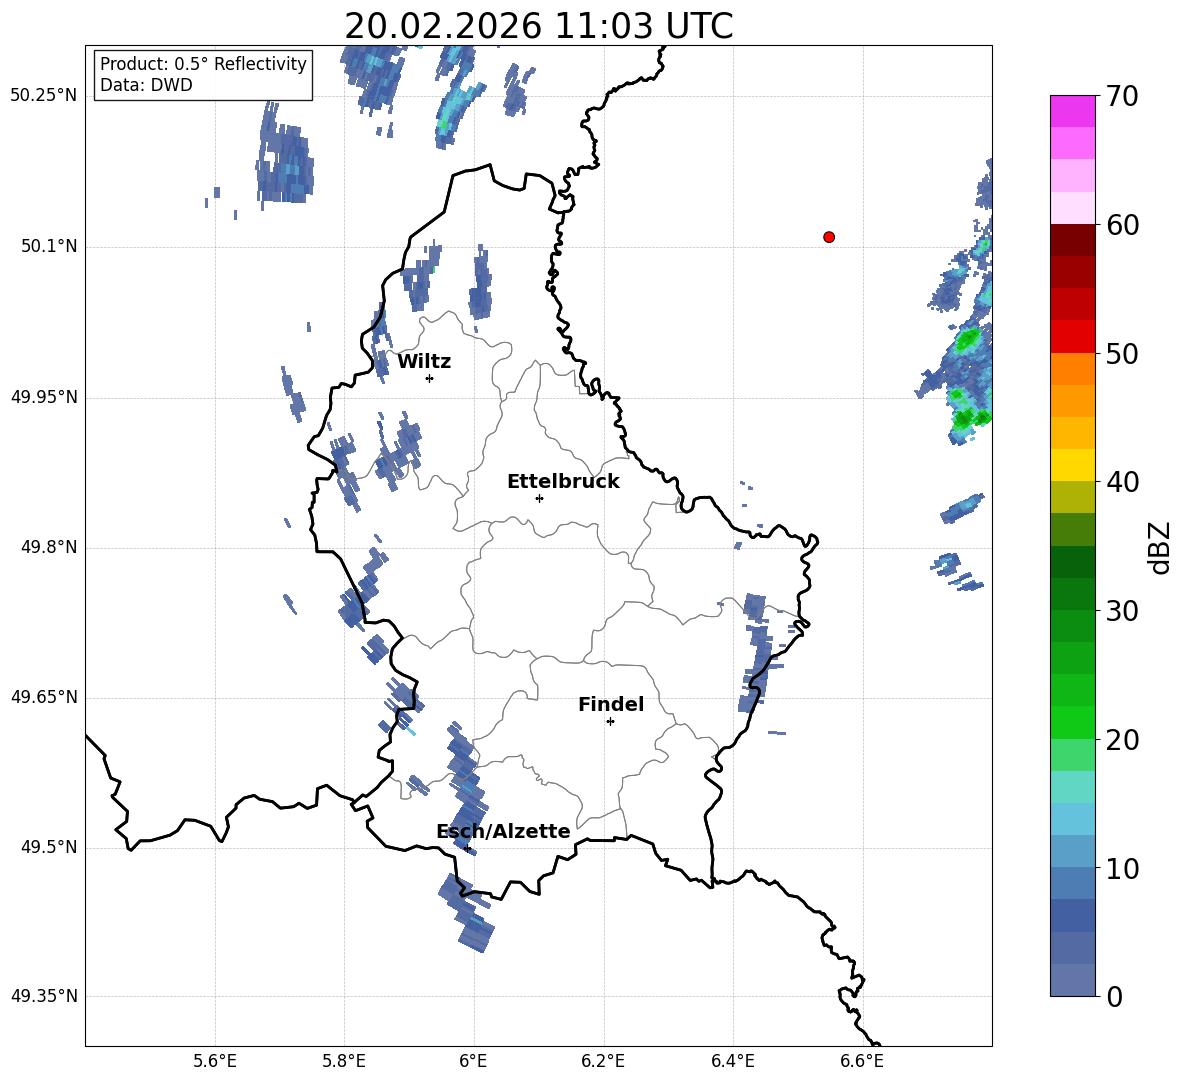Select the Findel city label
The image size is (1184, 1081).
[611, 704]
